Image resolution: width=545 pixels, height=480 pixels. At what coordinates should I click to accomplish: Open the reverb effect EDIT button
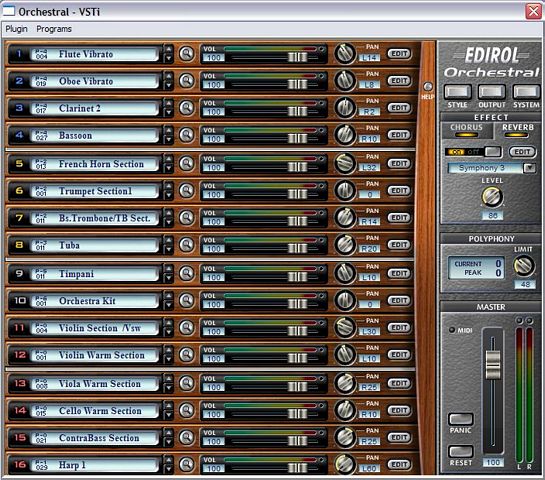pyautogui.click(x=522, y=152)
